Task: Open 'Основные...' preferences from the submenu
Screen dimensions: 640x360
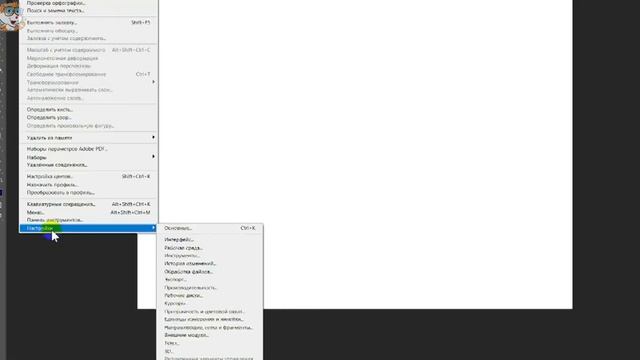Action: pos(210,228)
